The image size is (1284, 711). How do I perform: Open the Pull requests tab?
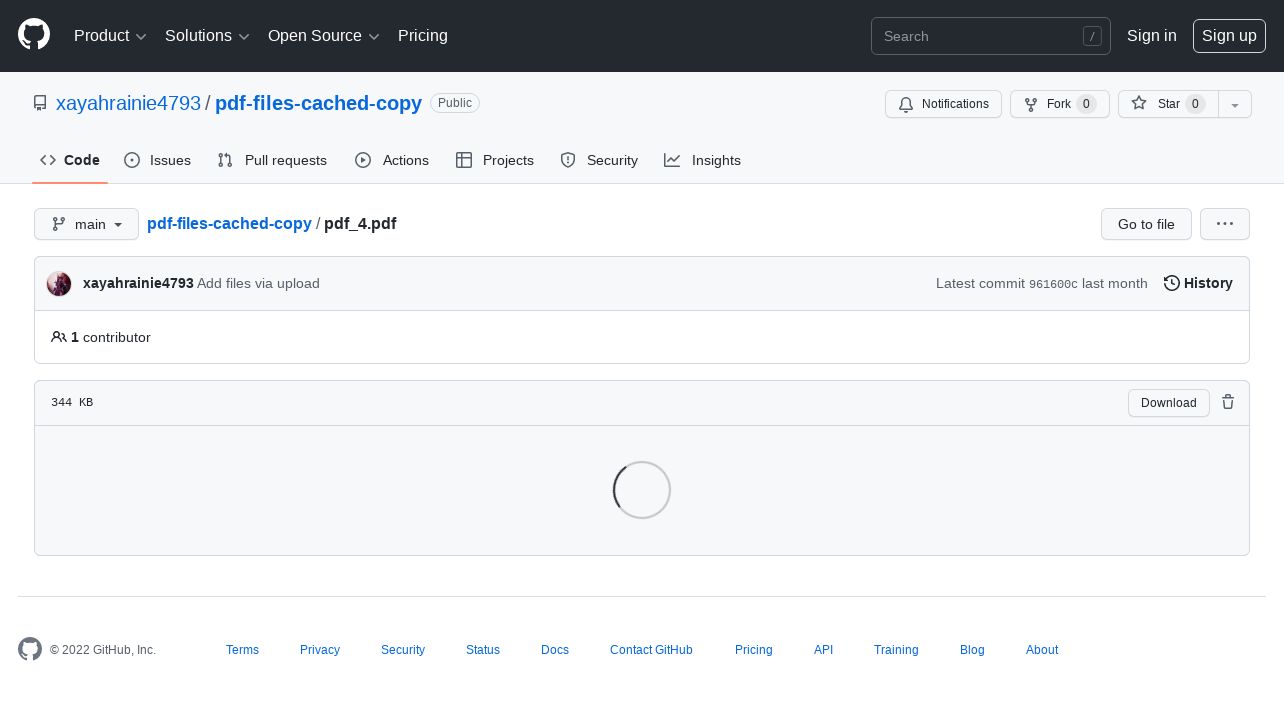[272, 160]
